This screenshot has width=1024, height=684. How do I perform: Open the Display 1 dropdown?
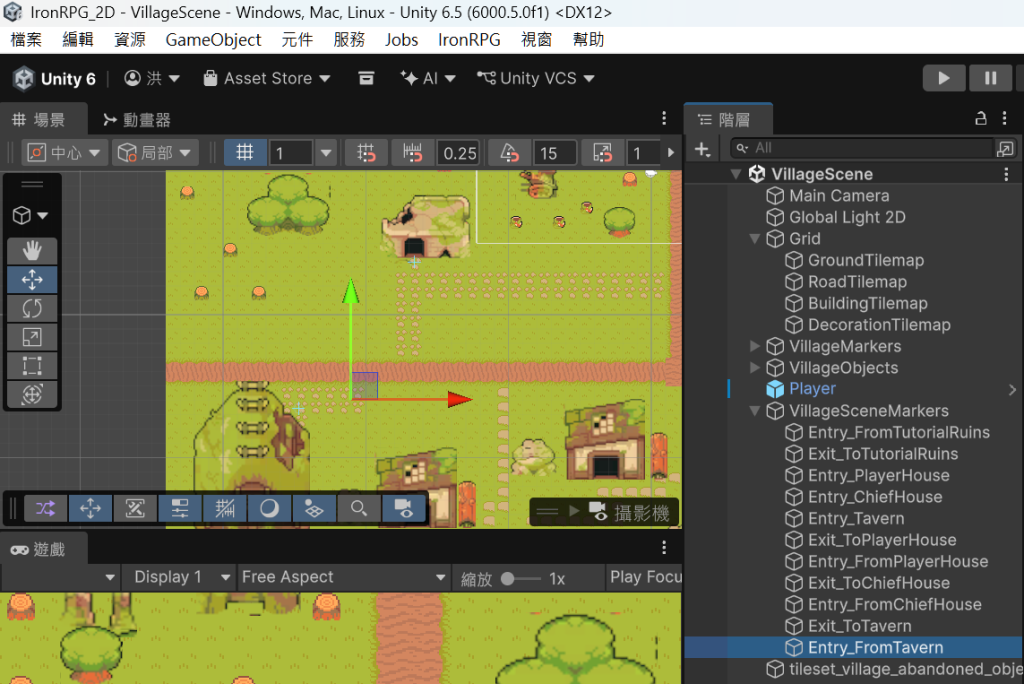pos(179,578)
